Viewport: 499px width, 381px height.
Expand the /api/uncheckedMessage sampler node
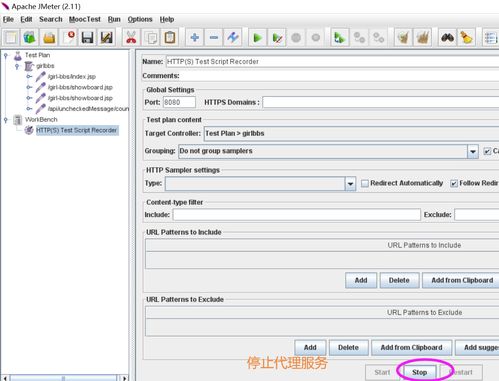(29, 109)
